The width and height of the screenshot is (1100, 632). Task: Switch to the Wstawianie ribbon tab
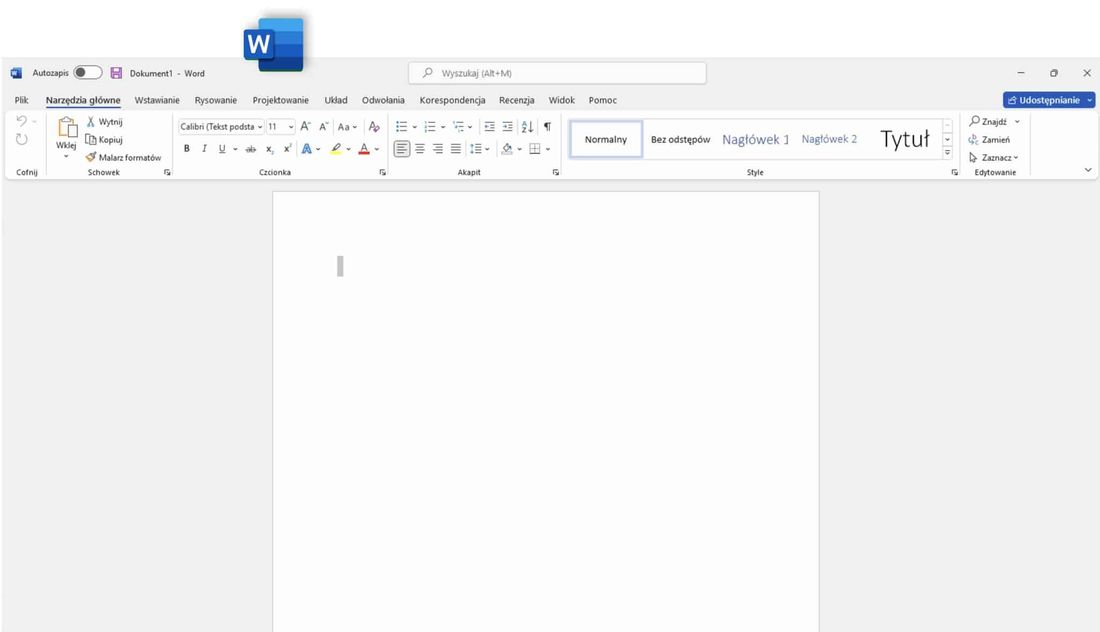coord(156,100)
